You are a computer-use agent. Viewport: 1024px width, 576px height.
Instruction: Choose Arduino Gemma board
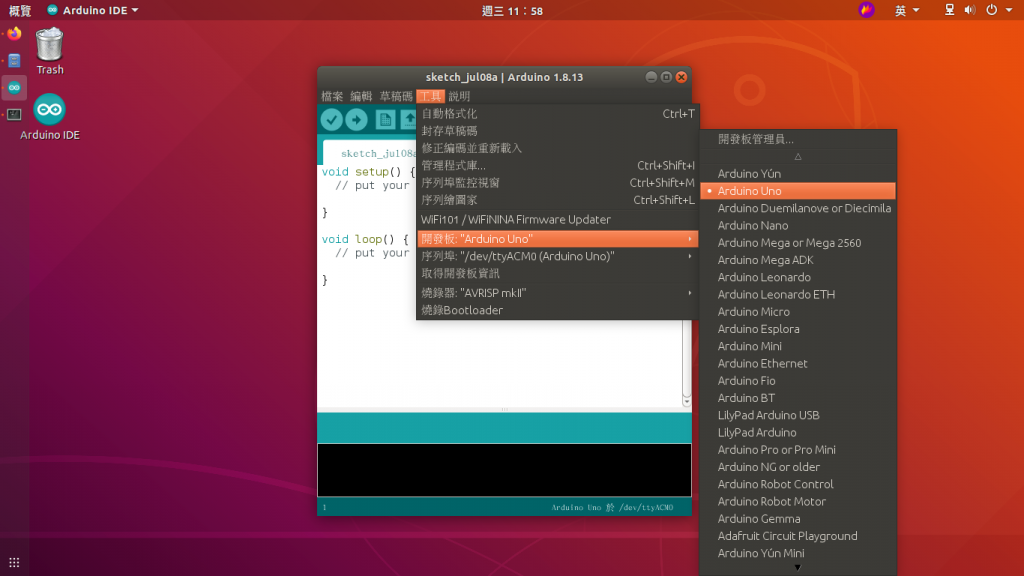click(797, 519)
